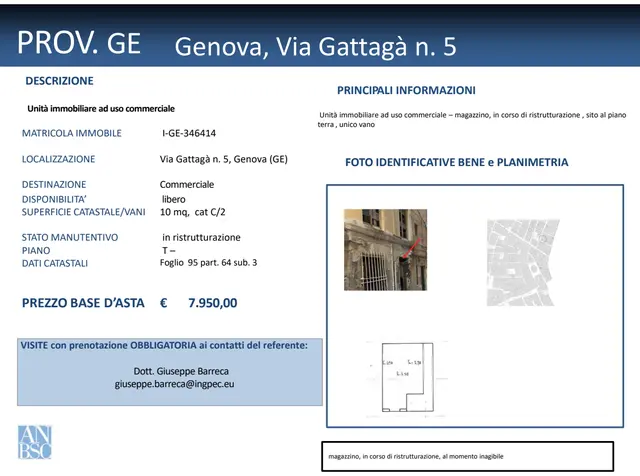This screenshot has height=476, width=640.
Task: Select the availability value libero
Action: [173, 199]
